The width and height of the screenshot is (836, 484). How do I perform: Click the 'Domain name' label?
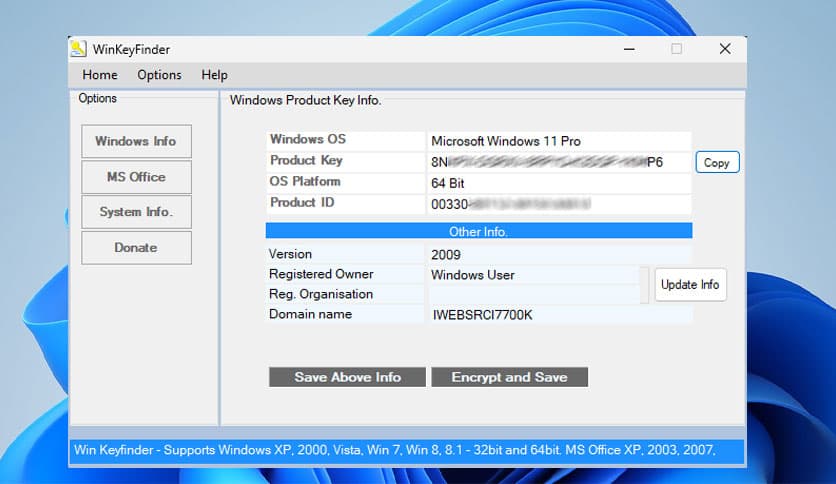click(x=310, y=314)
